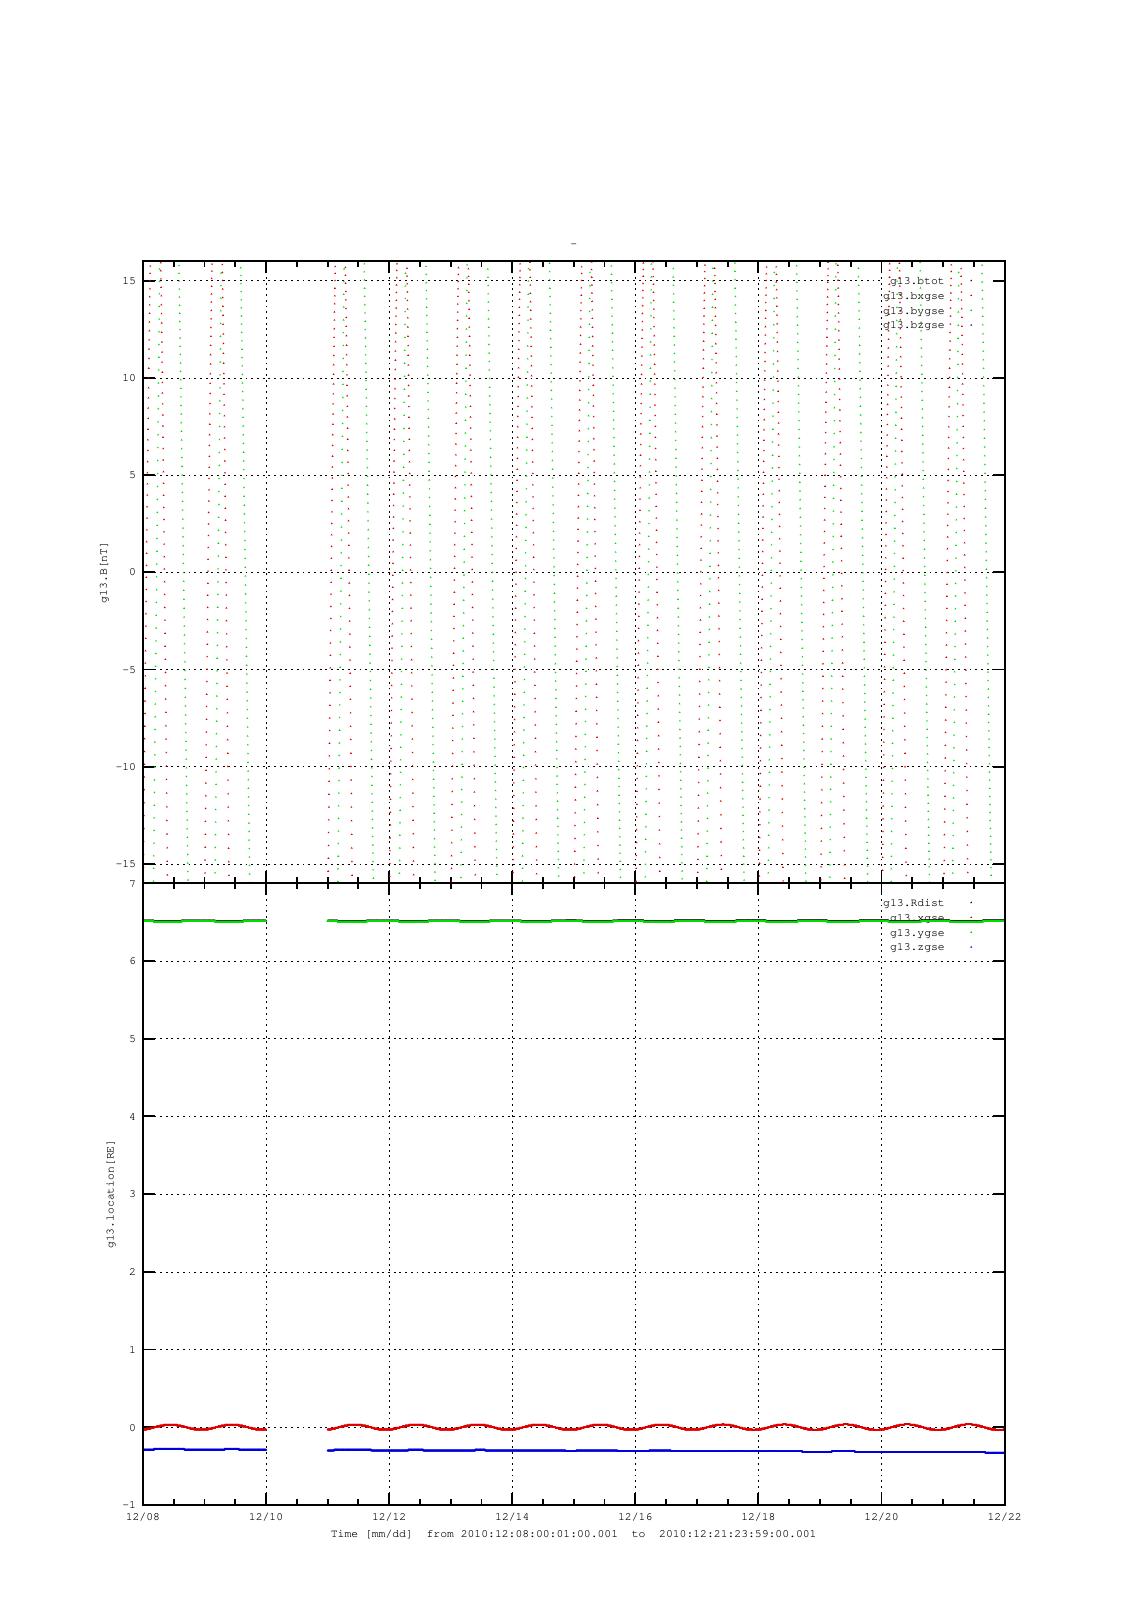This screenshot has height=1600, width=1131.
Task: Click the 12/12 date tick label
Action: click(x=389, y=1517)
